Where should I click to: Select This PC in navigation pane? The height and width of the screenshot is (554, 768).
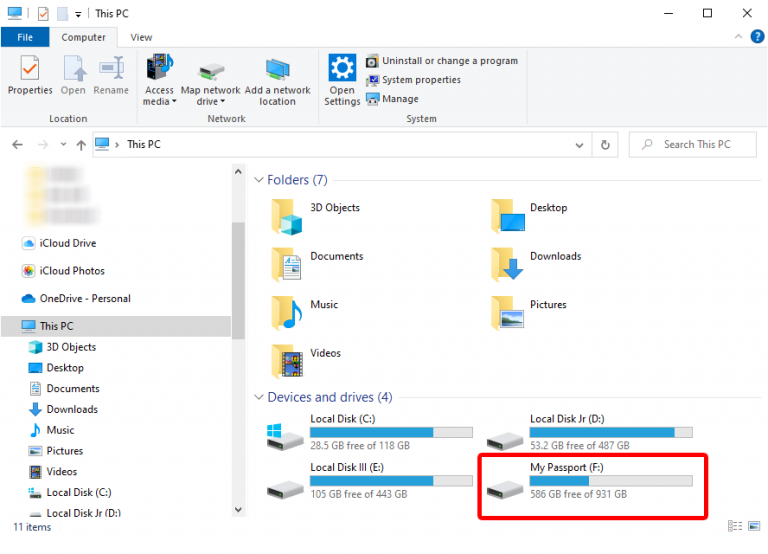(116, 326)
